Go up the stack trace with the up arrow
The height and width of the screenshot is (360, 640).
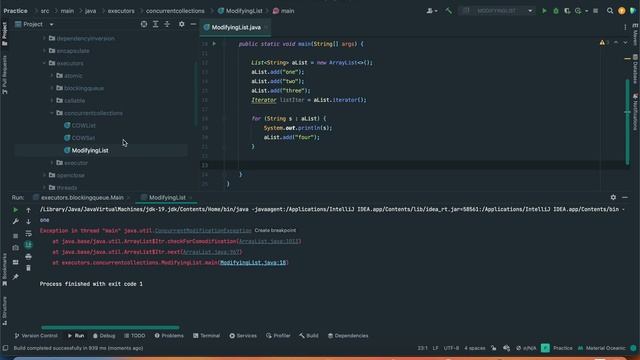click(x=29, y=210)
